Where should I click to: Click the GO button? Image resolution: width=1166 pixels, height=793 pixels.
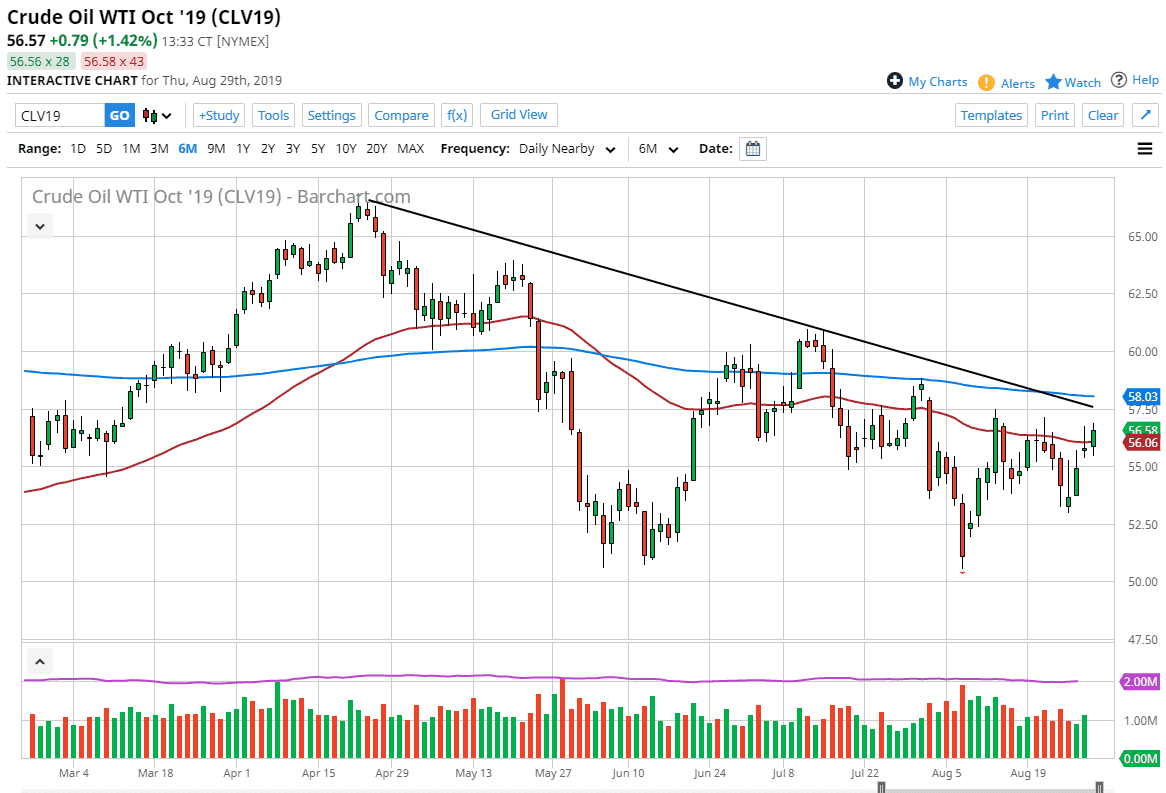point(119,115)
